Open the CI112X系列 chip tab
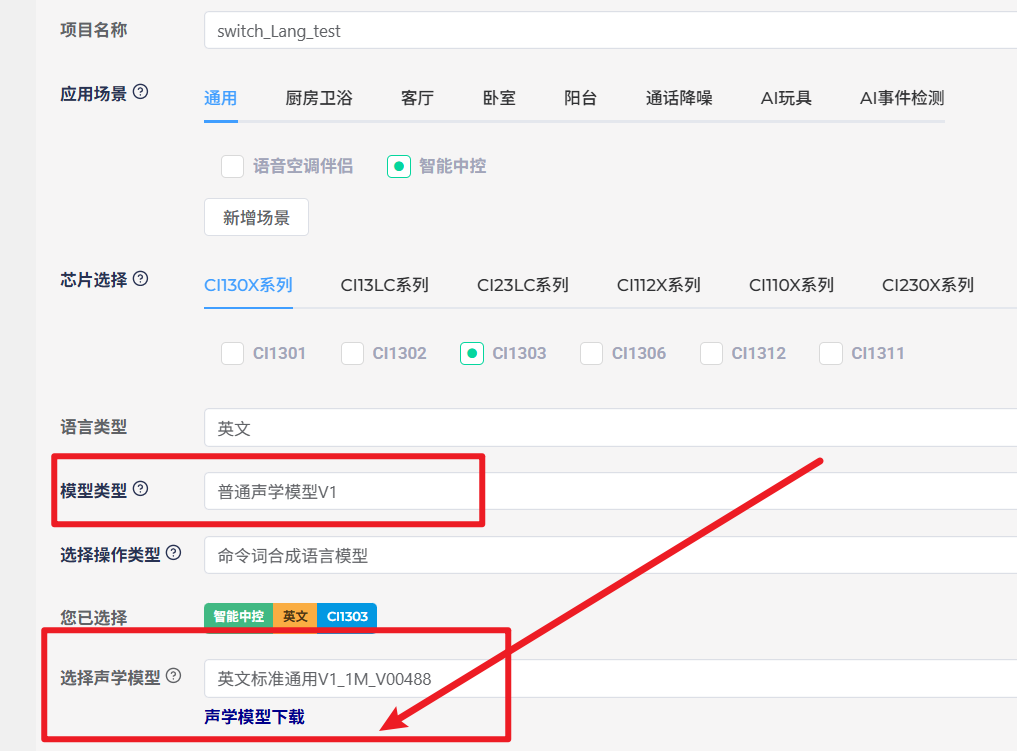The height and width of the screenshot is (751, 1017). click(x=658, y=285)
